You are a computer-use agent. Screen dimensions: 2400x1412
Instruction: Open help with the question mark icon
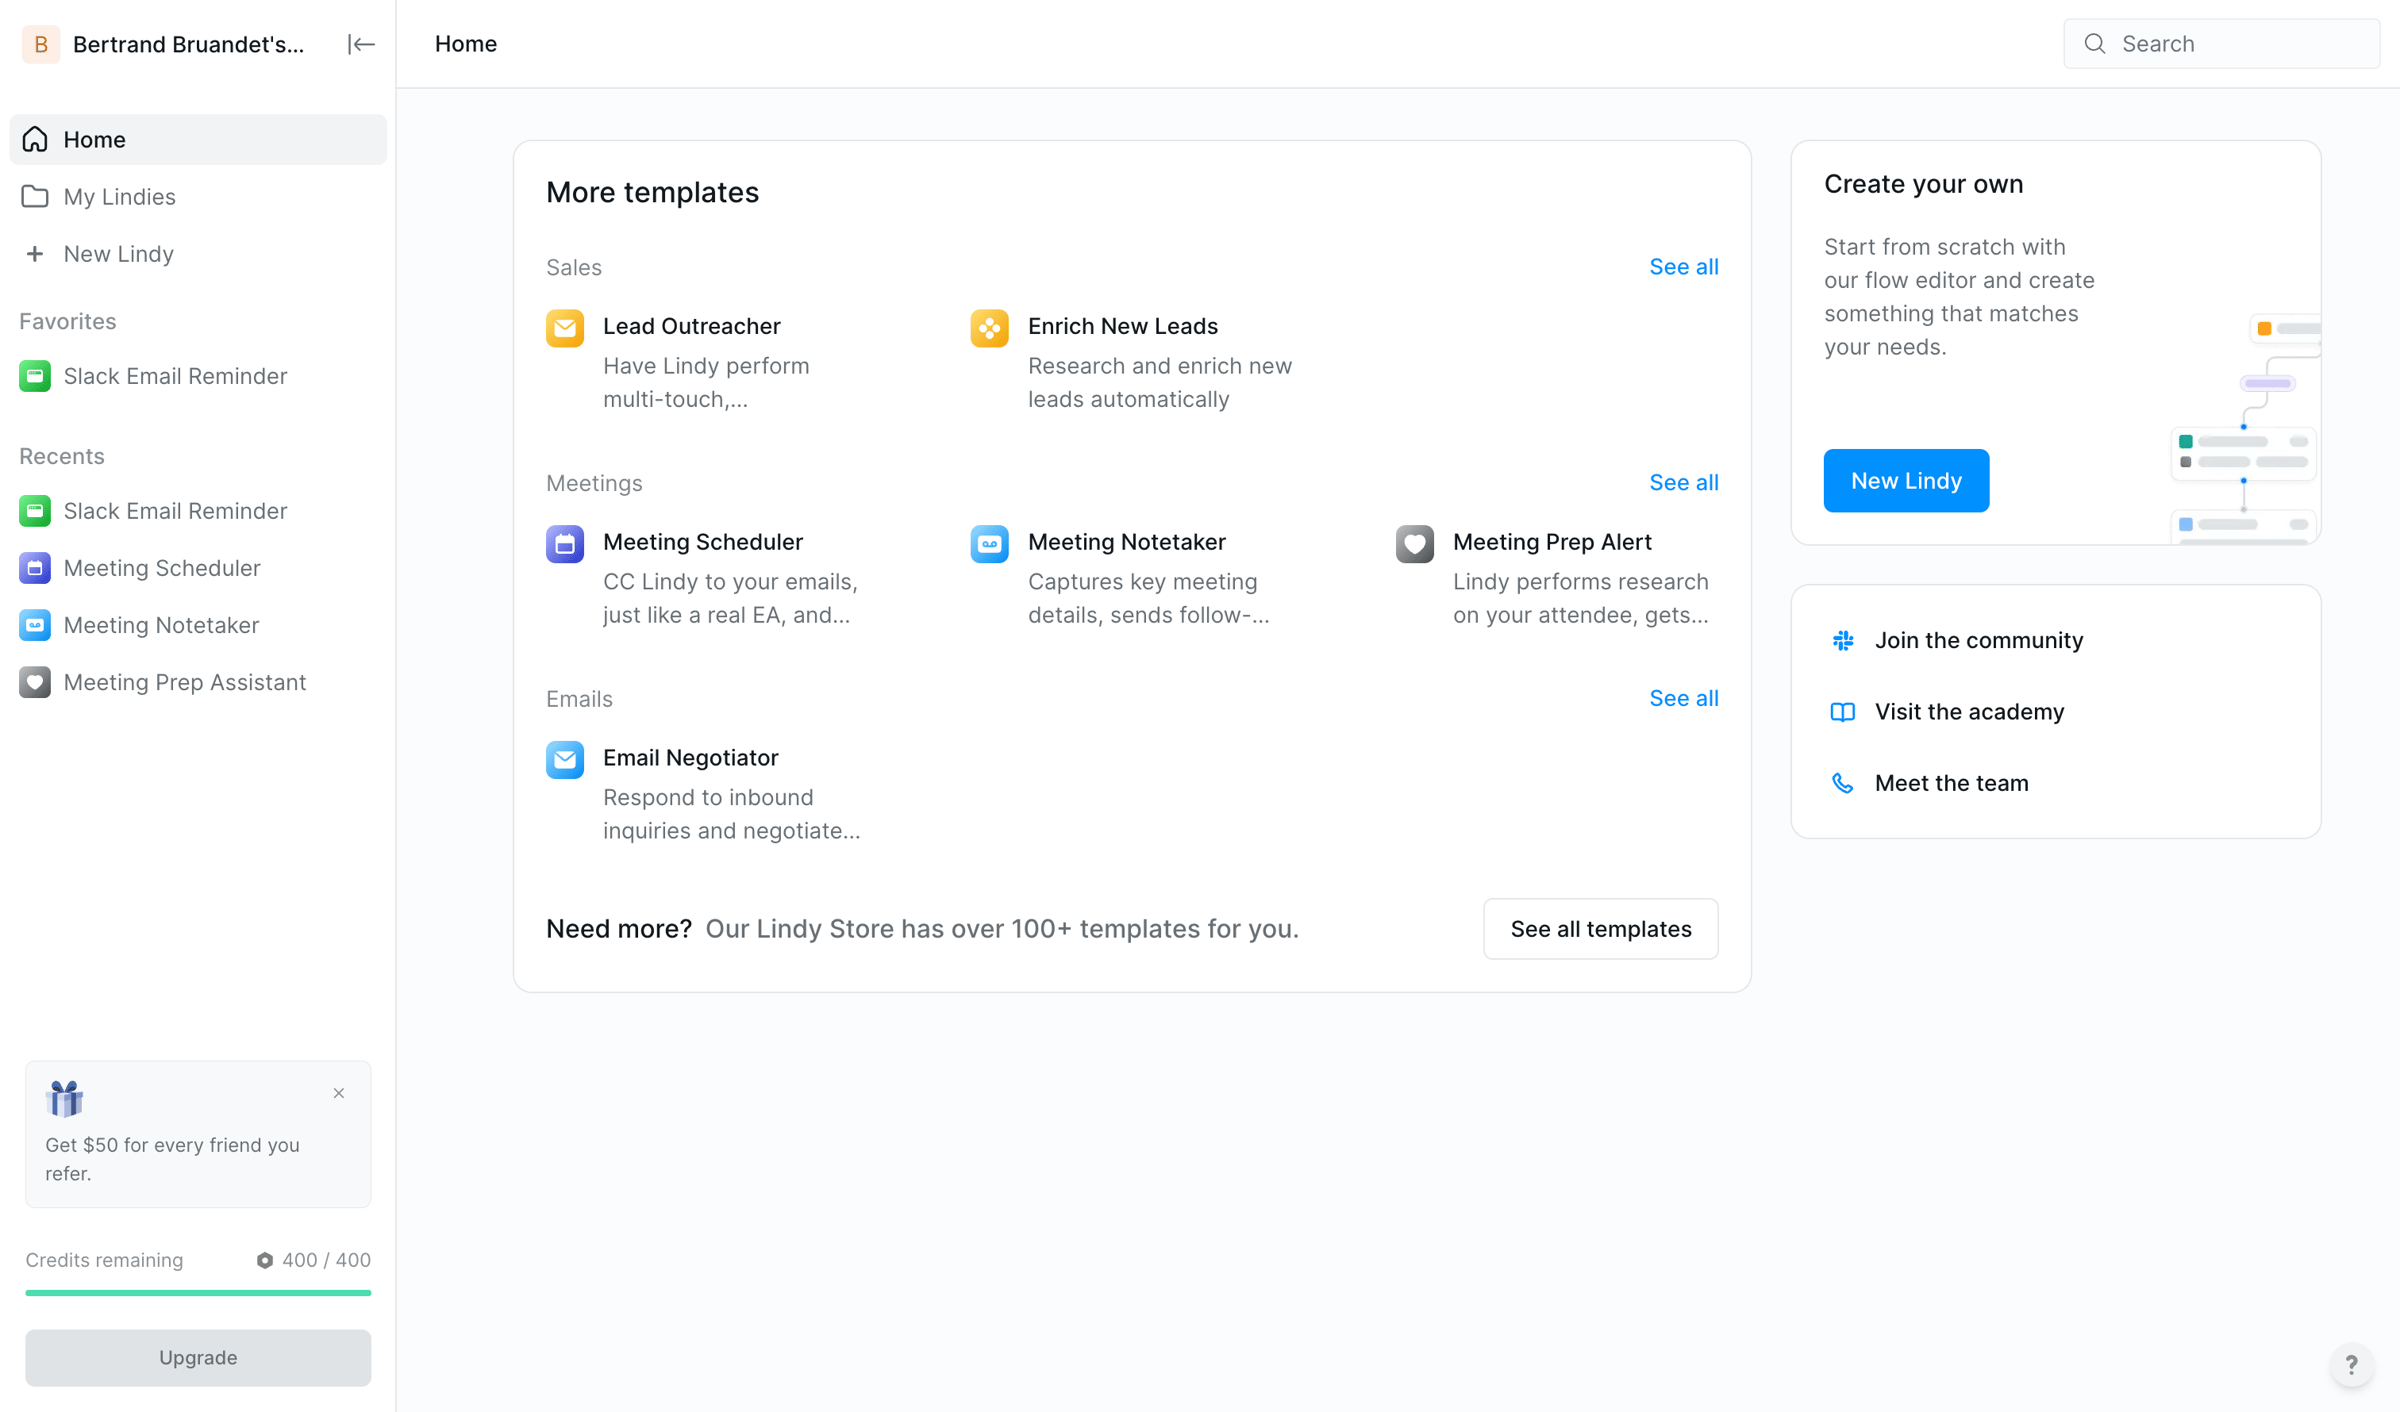pos(2352,1365)
